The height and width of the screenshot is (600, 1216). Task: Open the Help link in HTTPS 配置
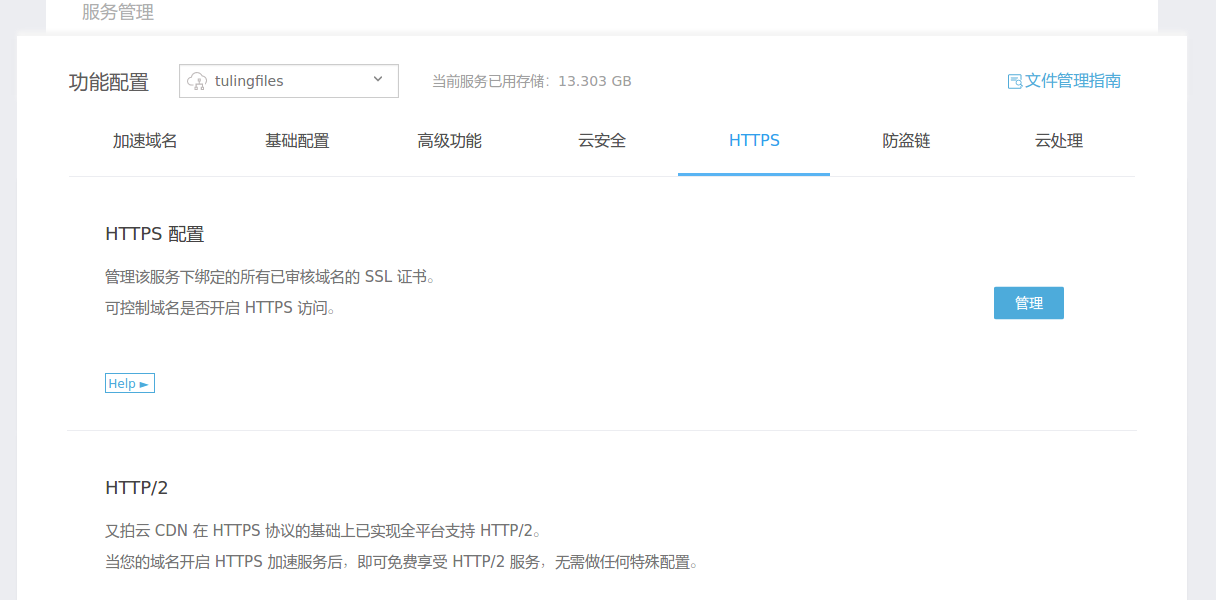[129, 383]
